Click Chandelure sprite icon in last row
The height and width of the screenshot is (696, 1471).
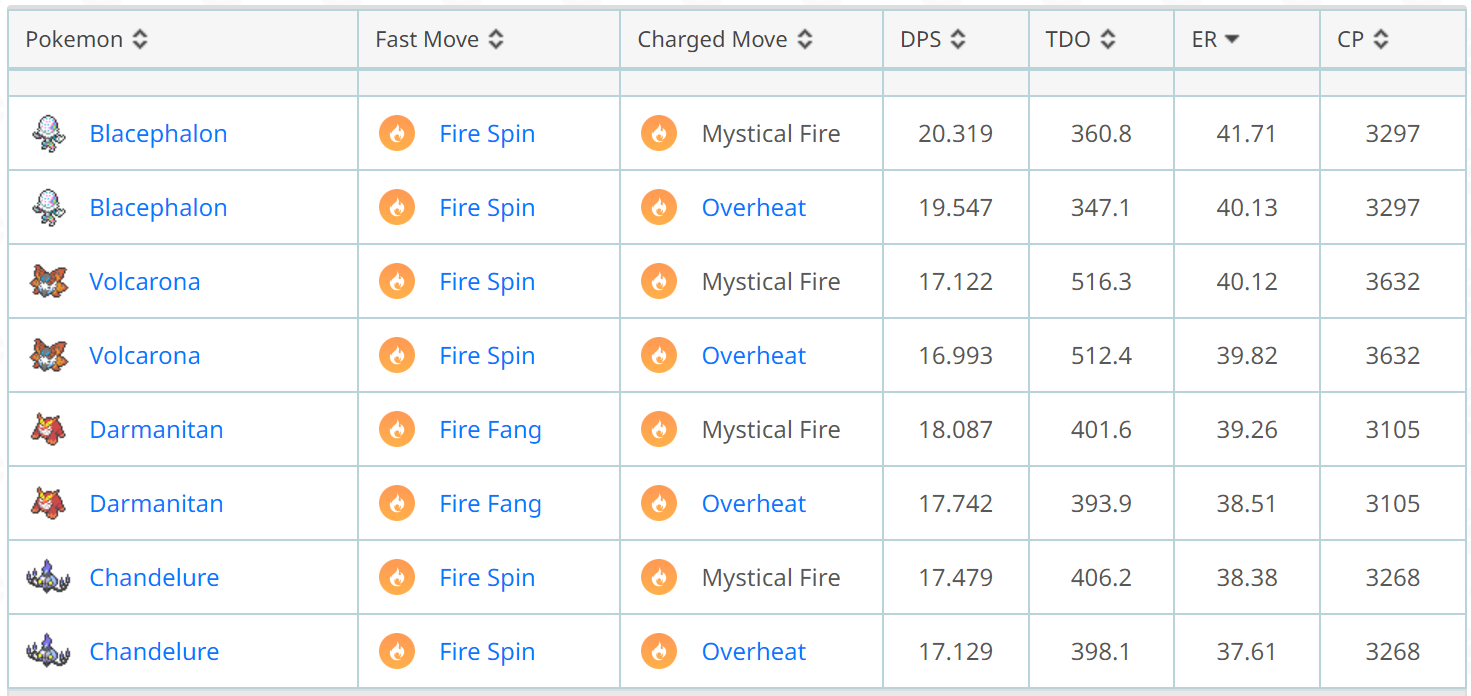click(48, 651)
